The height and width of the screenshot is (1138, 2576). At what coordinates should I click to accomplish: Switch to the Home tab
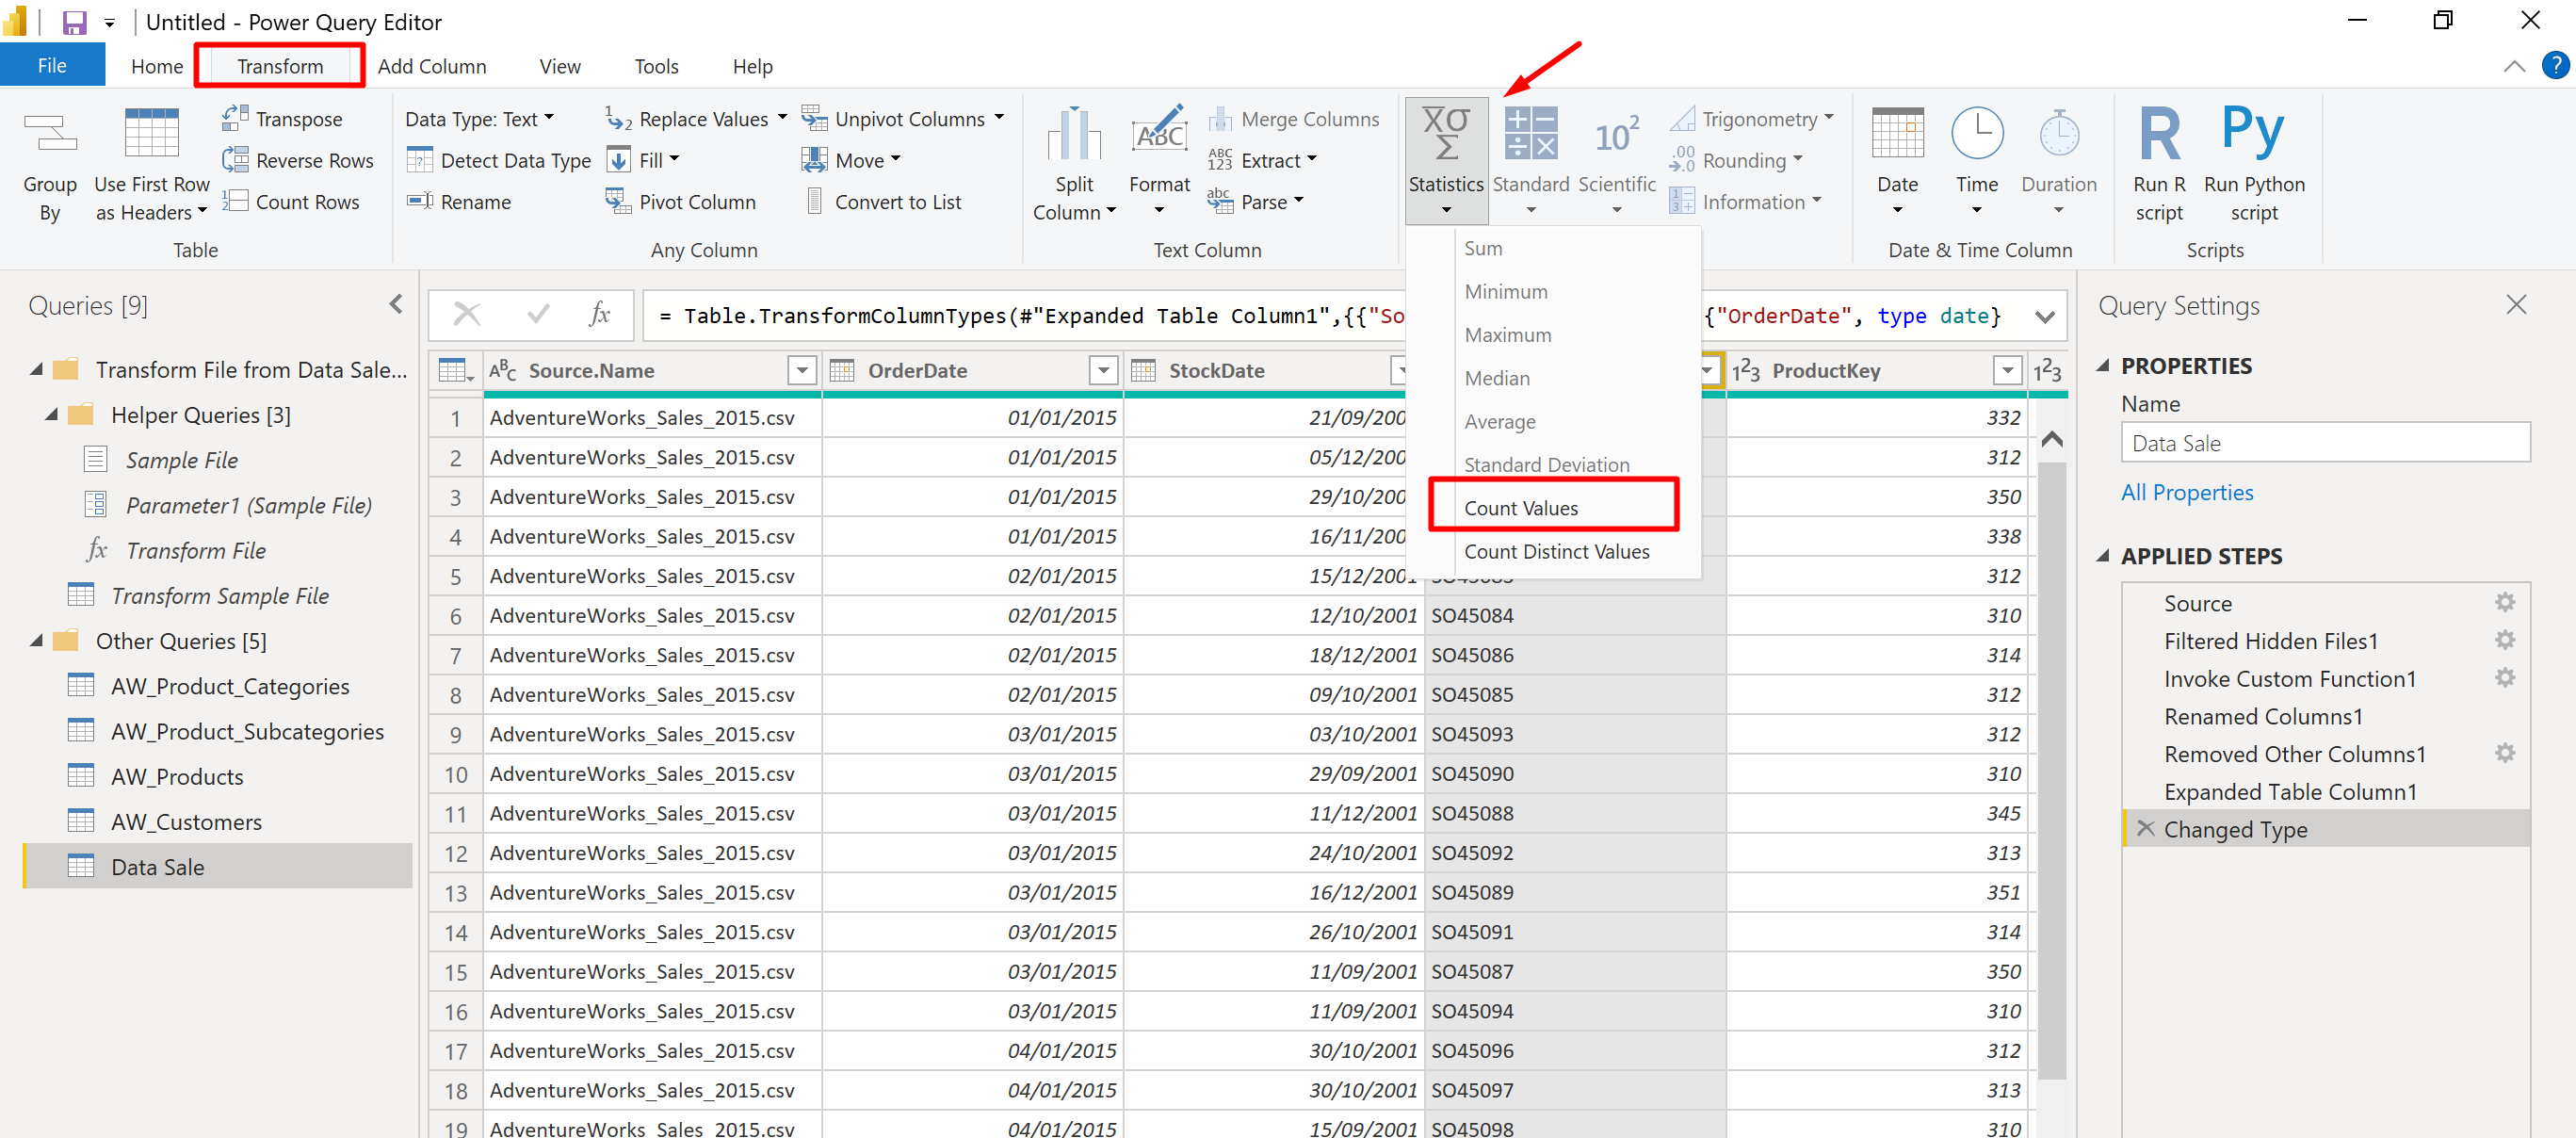click(157, 66)
